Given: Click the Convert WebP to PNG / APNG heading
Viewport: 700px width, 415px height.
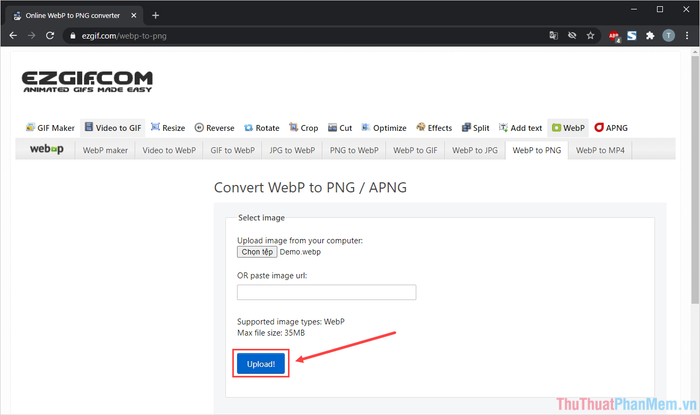Looking at the screenshot, I should pyautogui.click(x=310, y=187).
